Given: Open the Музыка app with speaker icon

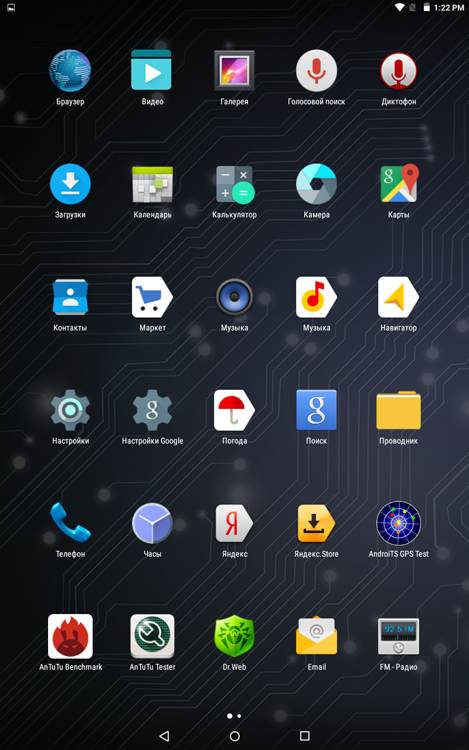Looking at the screenshot, I should point(234,297).
